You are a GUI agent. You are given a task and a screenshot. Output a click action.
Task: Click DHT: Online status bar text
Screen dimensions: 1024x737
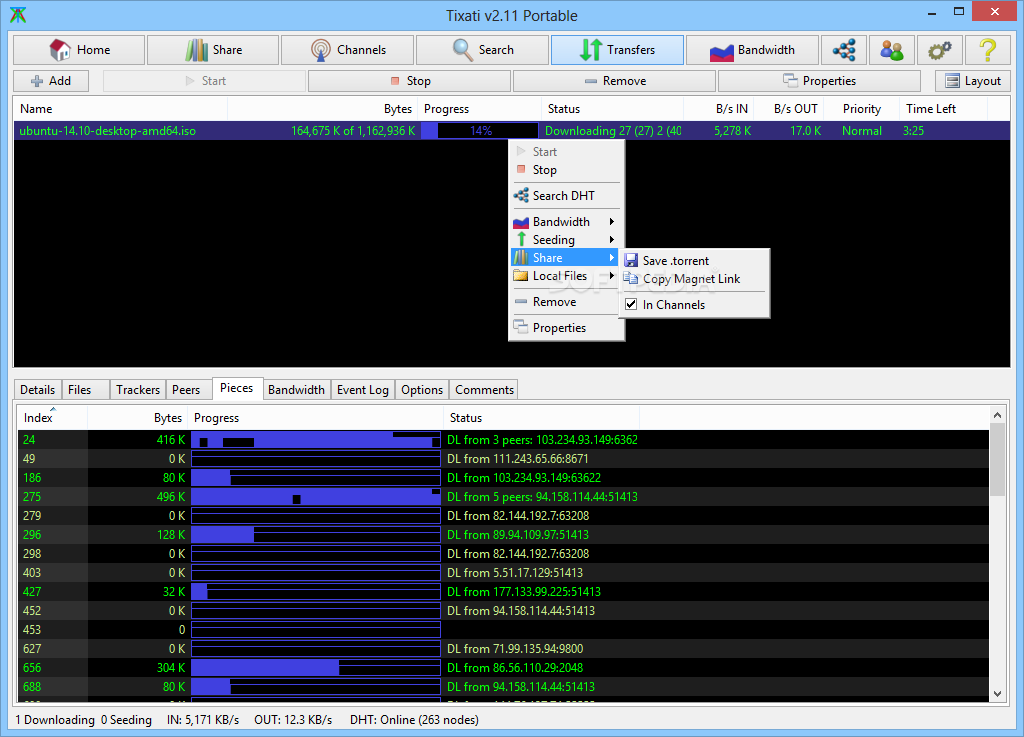(x=414, y=719)
